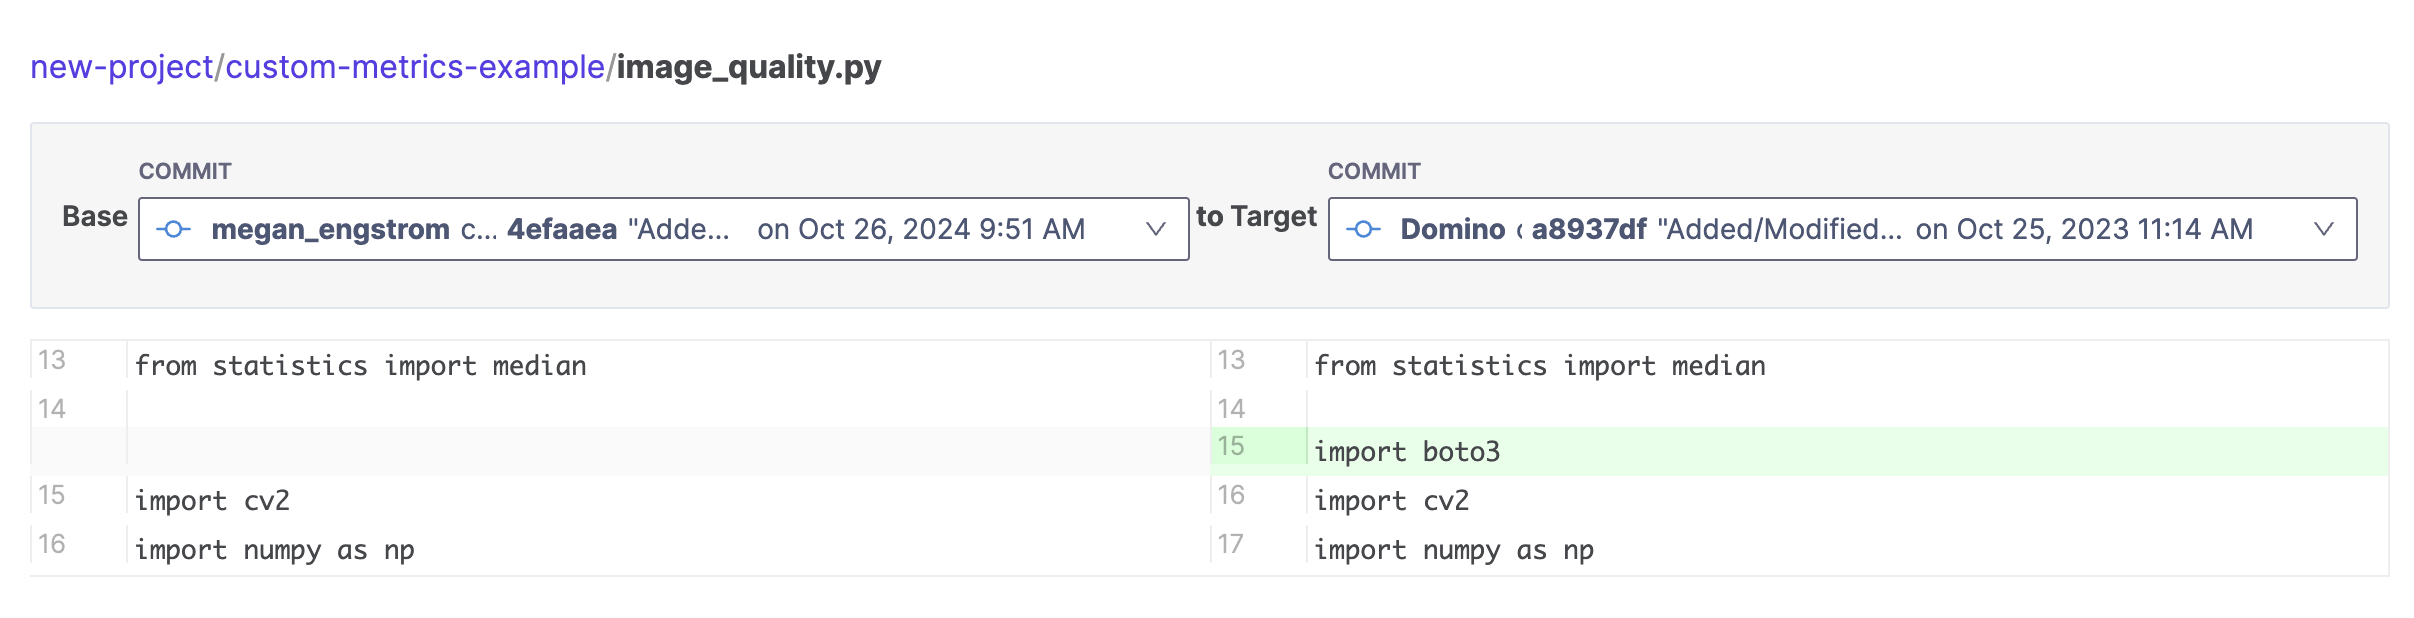Expand the Target commit dropdown chevron

2324,229
